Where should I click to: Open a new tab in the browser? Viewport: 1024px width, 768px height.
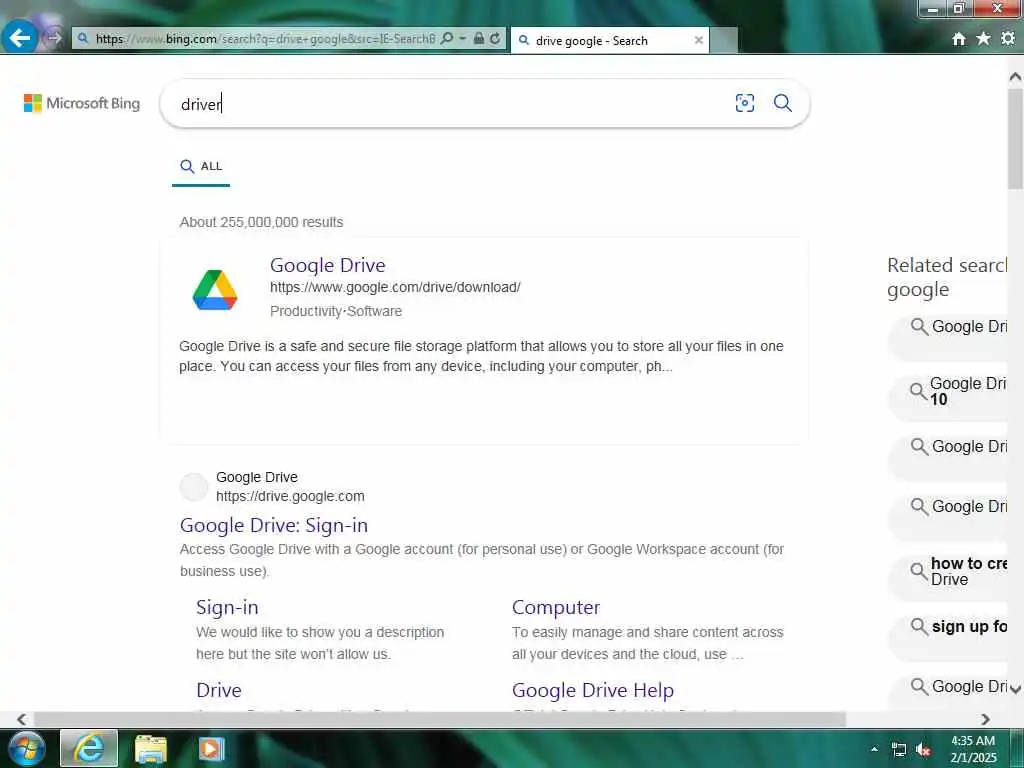coord(724,40)
